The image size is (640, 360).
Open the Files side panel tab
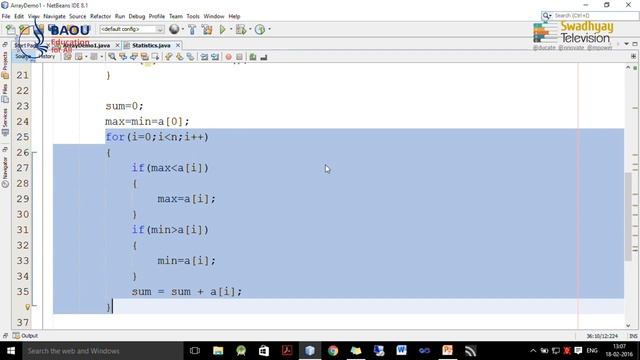tap(5, 93)
